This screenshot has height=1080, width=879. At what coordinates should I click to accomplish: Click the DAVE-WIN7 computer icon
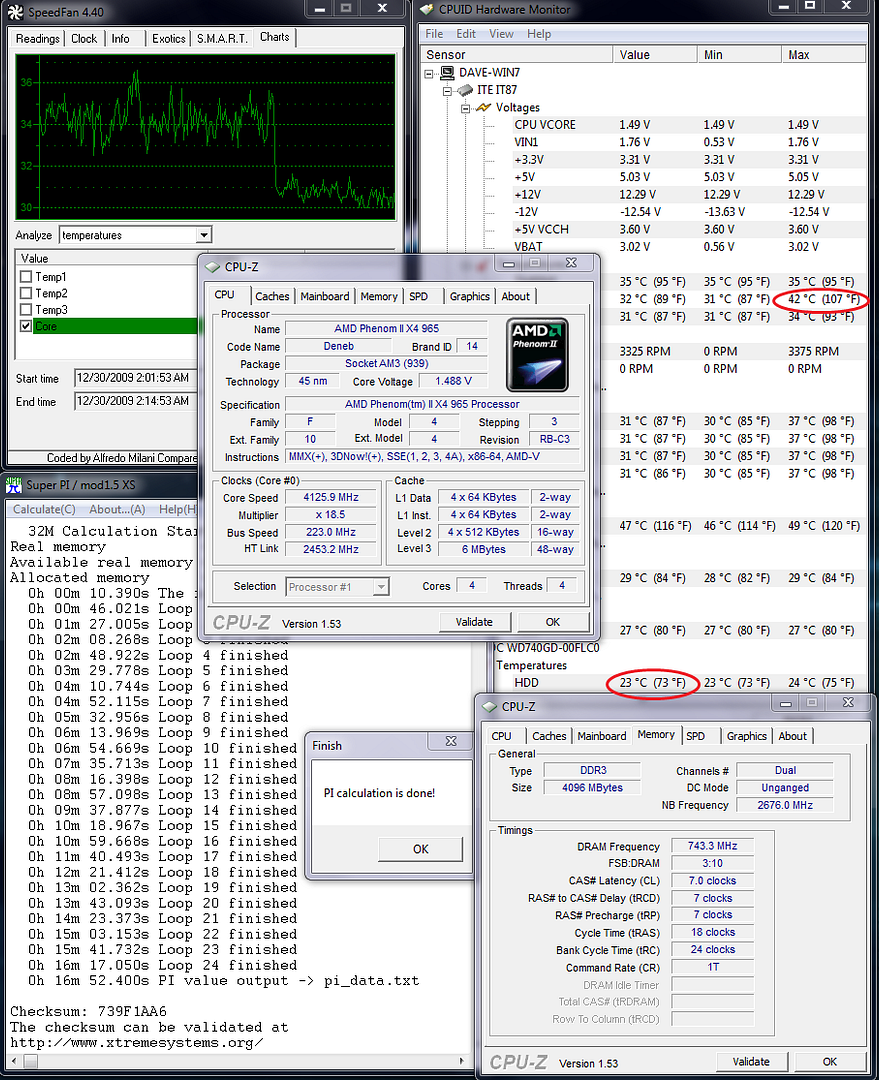(x=447, y=72)
